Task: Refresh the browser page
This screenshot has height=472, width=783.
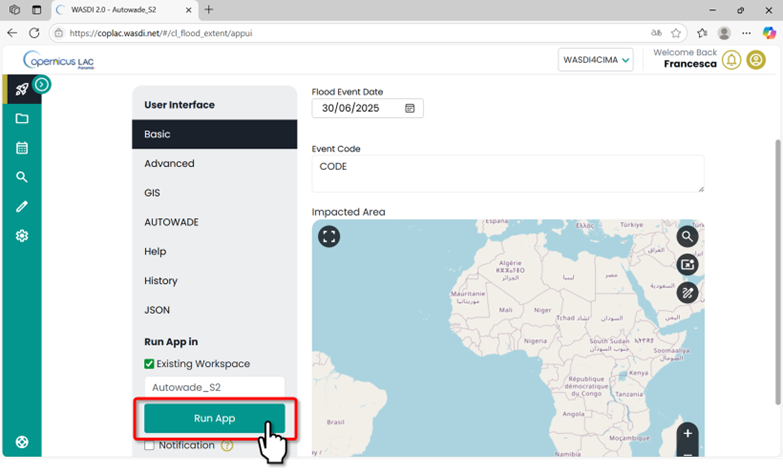Action: point(34,33)
